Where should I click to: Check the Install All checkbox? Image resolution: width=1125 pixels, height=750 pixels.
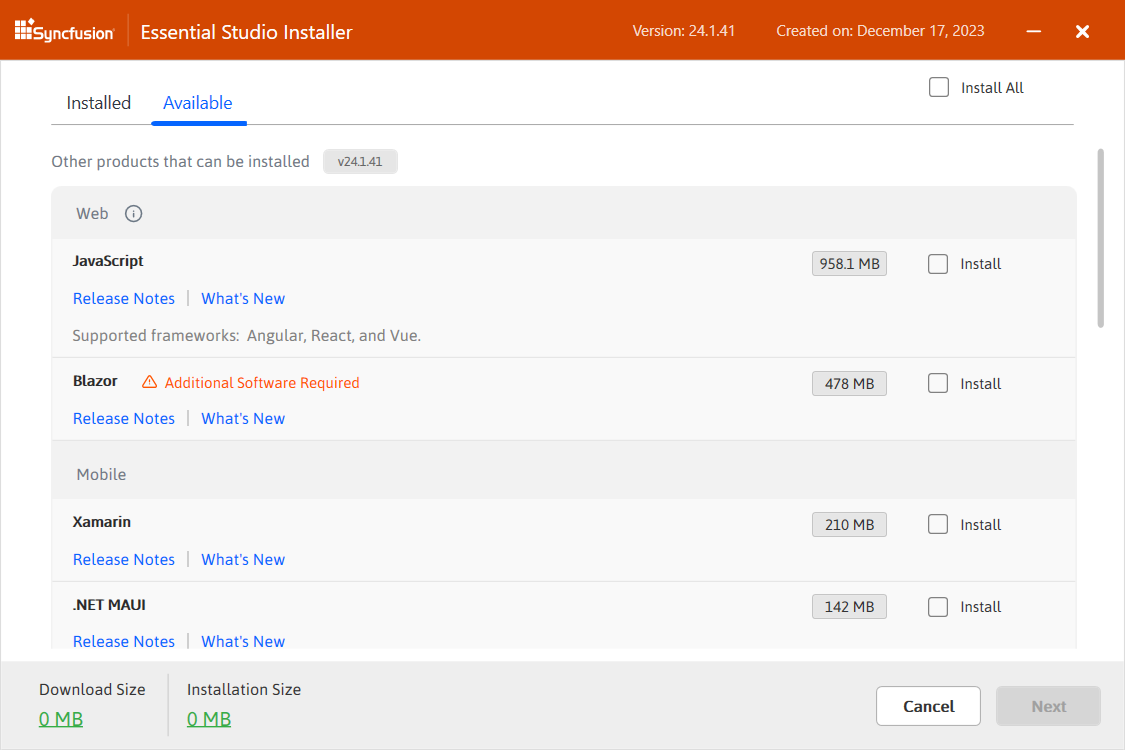(939, 88)
